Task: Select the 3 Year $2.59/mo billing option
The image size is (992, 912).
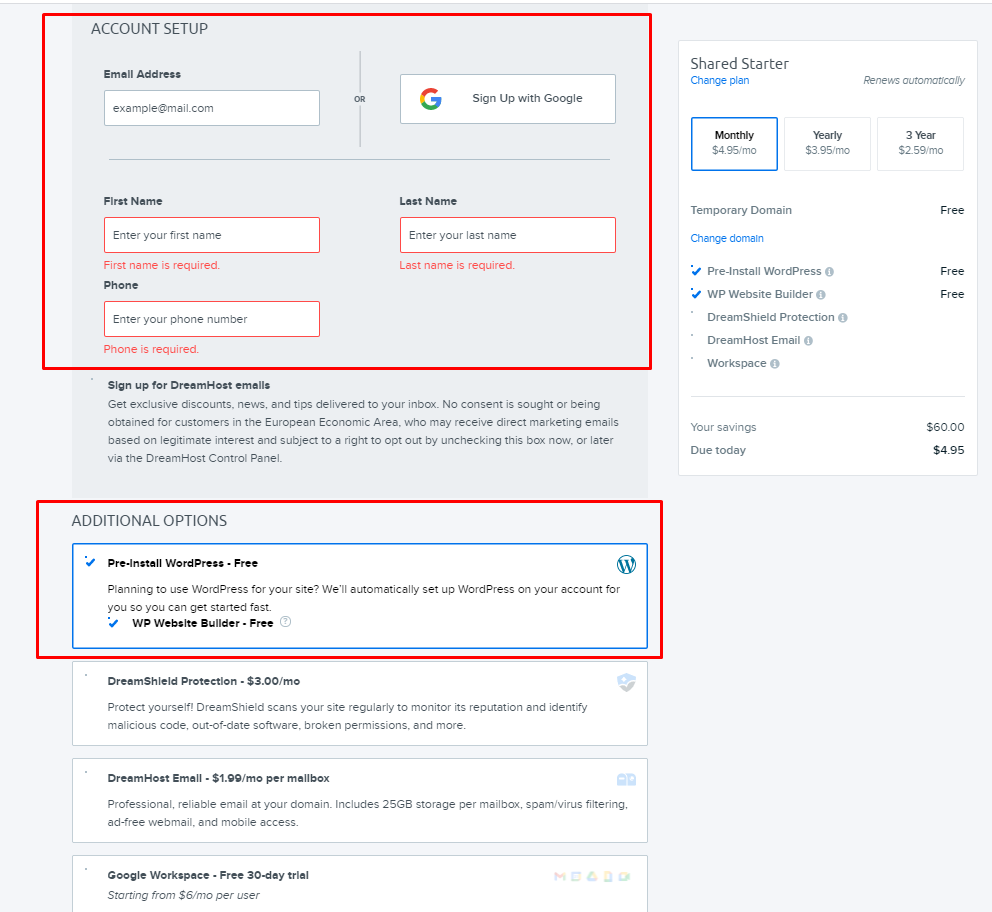Action: (x=921, y=144)
